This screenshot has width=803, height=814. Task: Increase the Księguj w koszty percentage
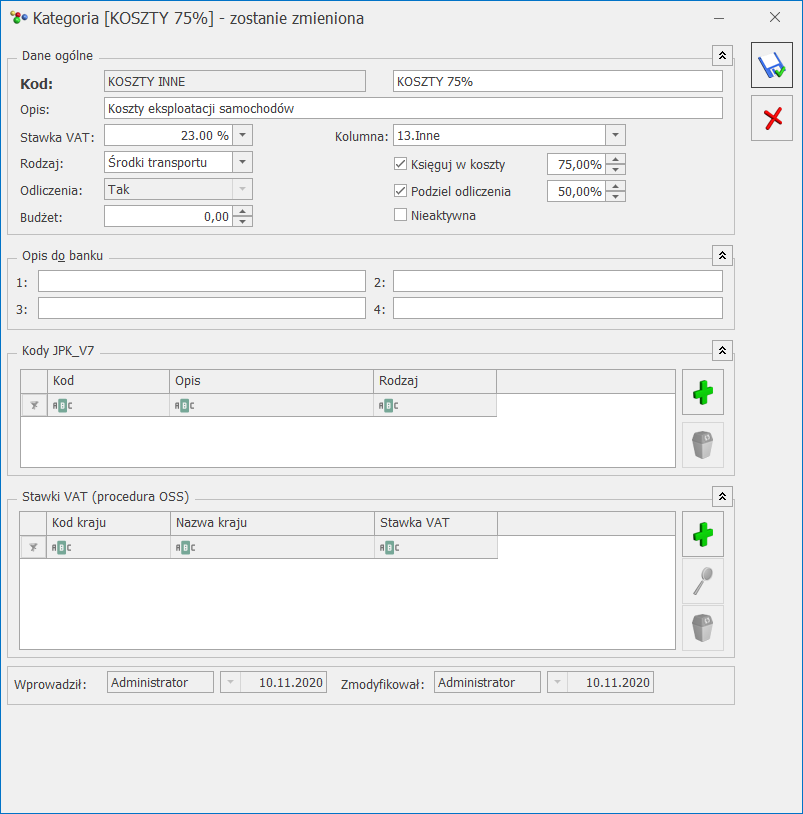click(x=615, y=159)
